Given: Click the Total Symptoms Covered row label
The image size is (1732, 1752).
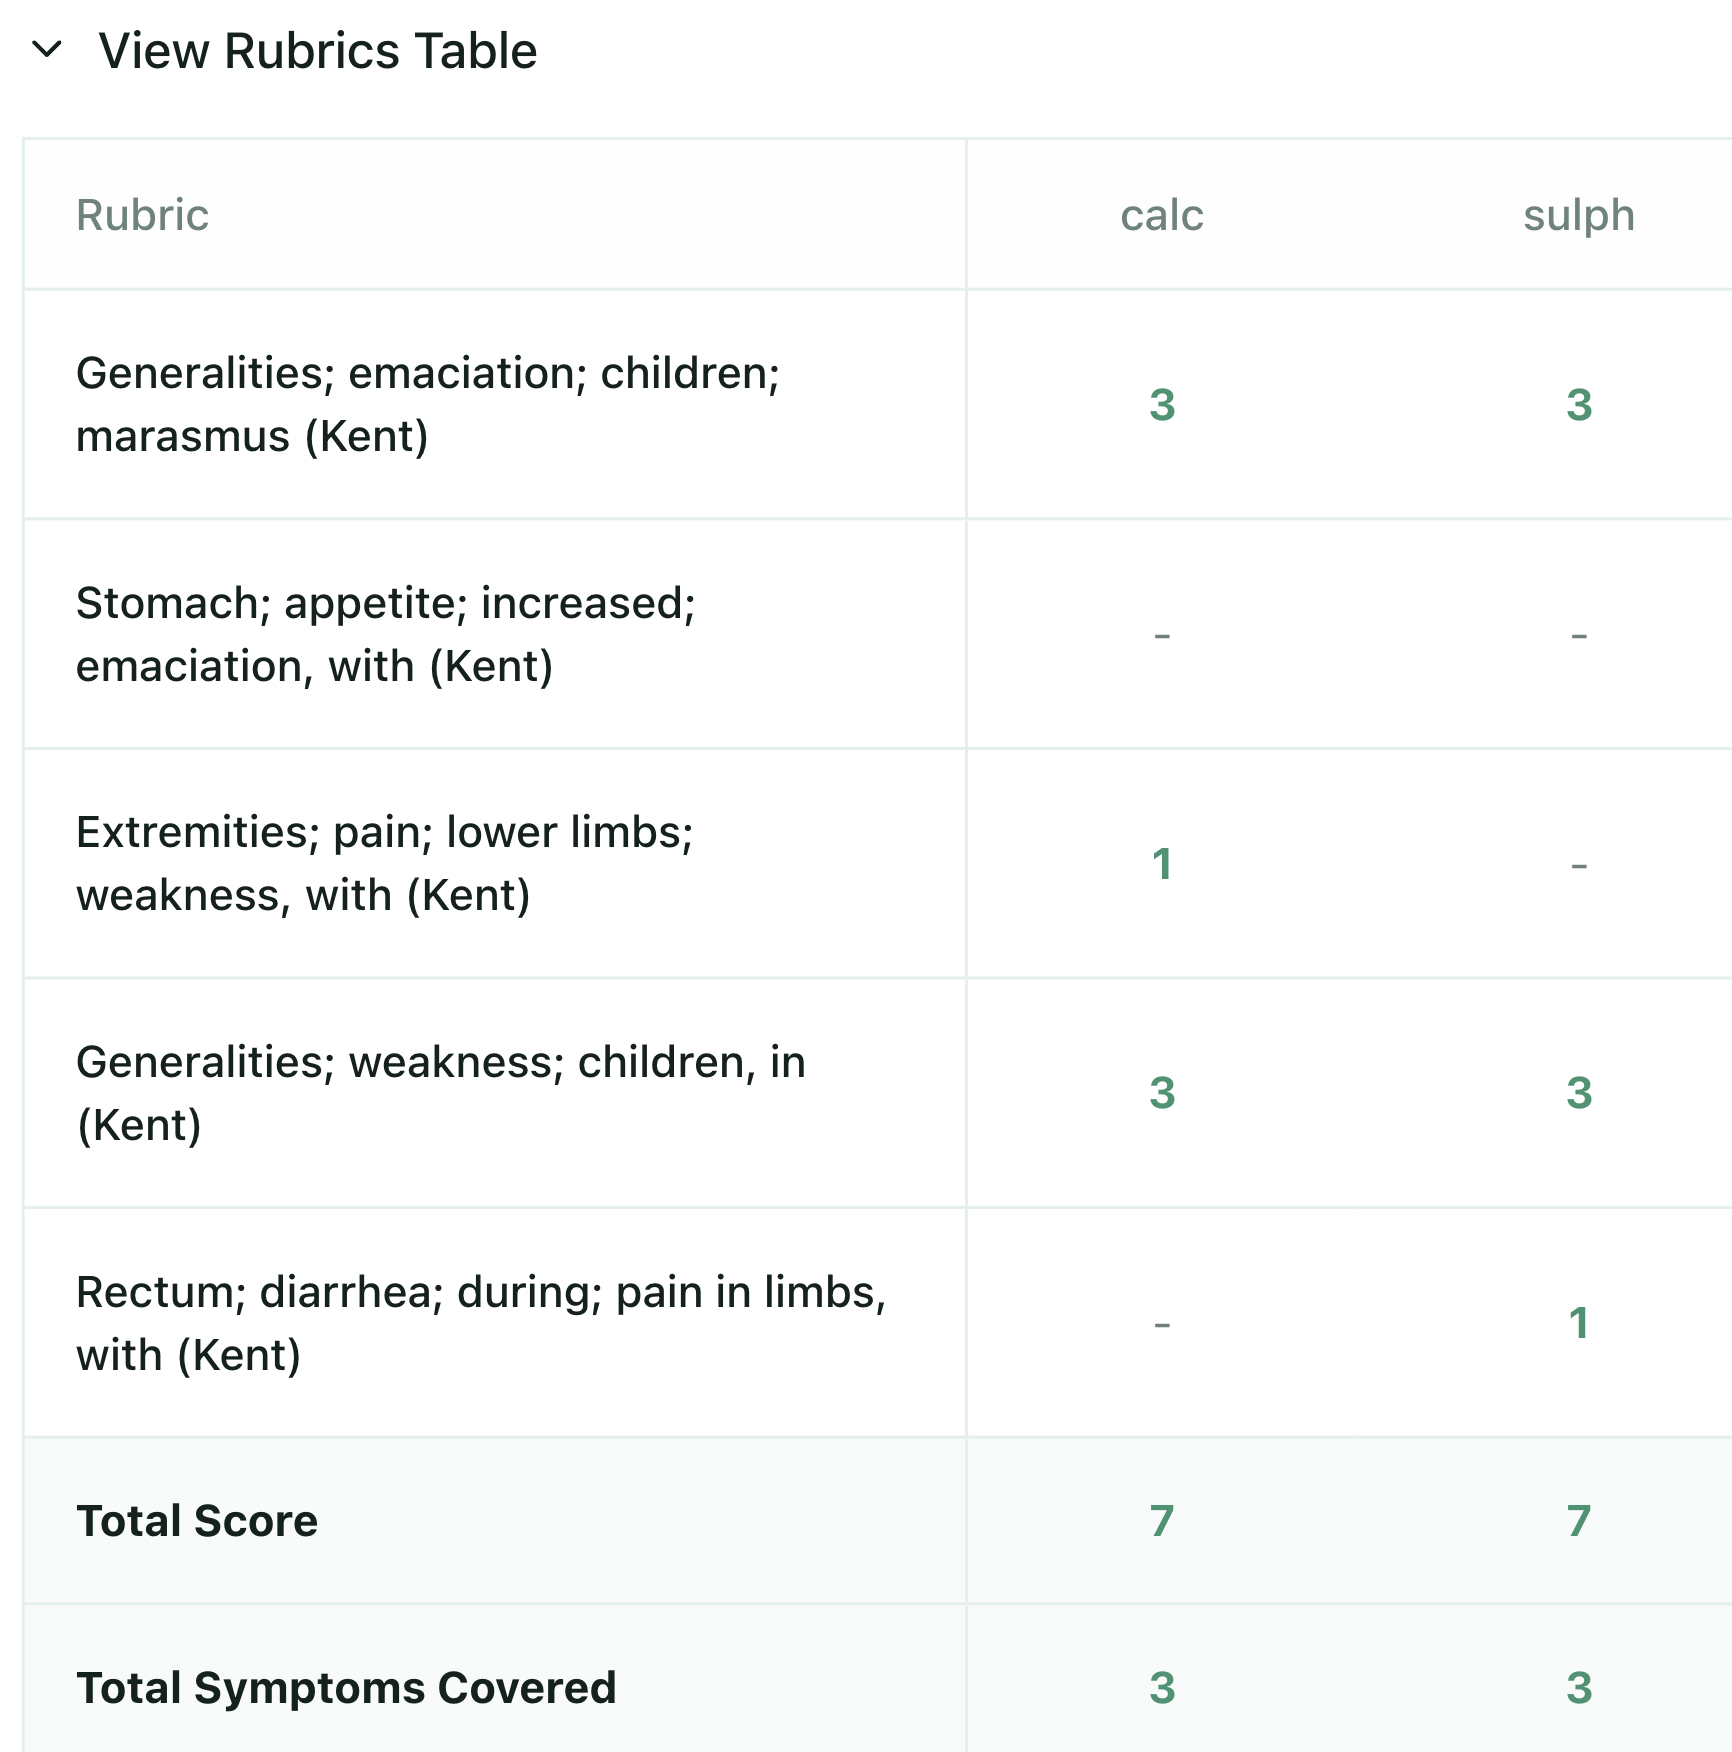Looking at the screenshot, I should (x=346, y=1688).
